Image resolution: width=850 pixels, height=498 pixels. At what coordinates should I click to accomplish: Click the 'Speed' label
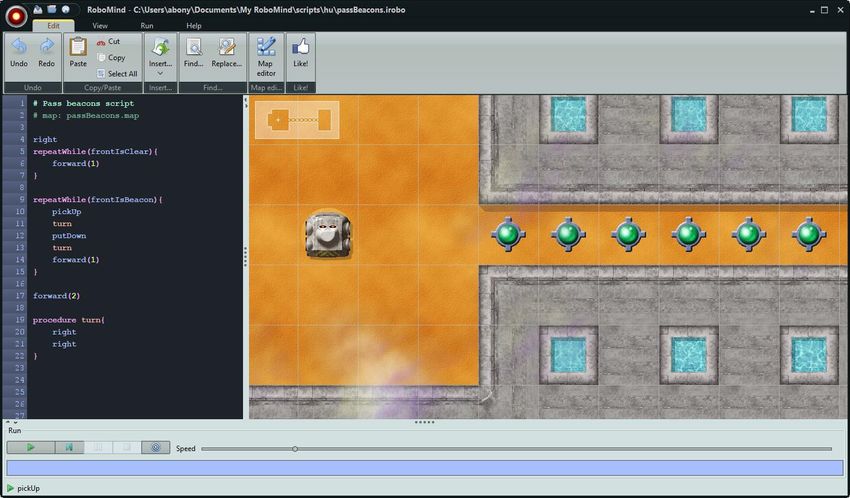[x=185, y=449]
